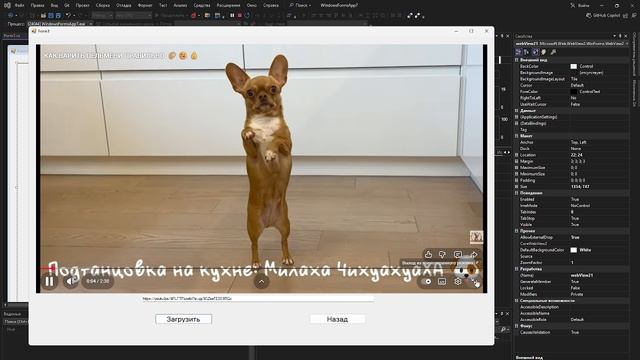Collapse the Поведение category
The height and width of the screenshot is (360, 640).
pyautogui.click(x=517, y=193)
